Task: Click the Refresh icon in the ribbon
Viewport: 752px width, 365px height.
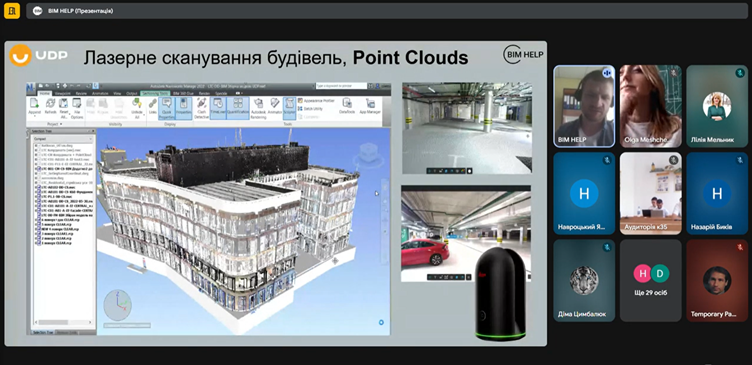Action: [50, 104]
